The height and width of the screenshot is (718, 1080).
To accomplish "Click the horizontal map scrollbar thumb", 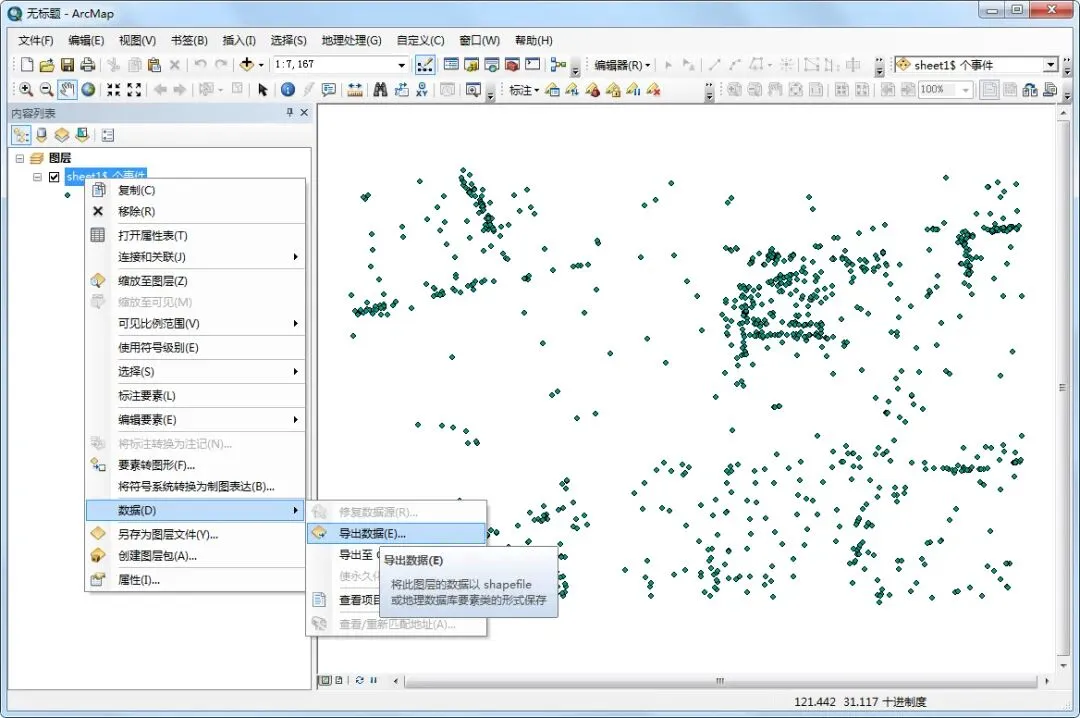I will pos(720,681).
